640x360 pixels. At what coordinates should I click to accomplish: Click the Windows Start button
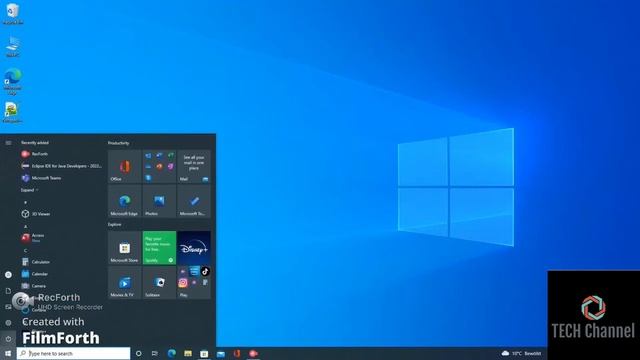coord(8,353)
